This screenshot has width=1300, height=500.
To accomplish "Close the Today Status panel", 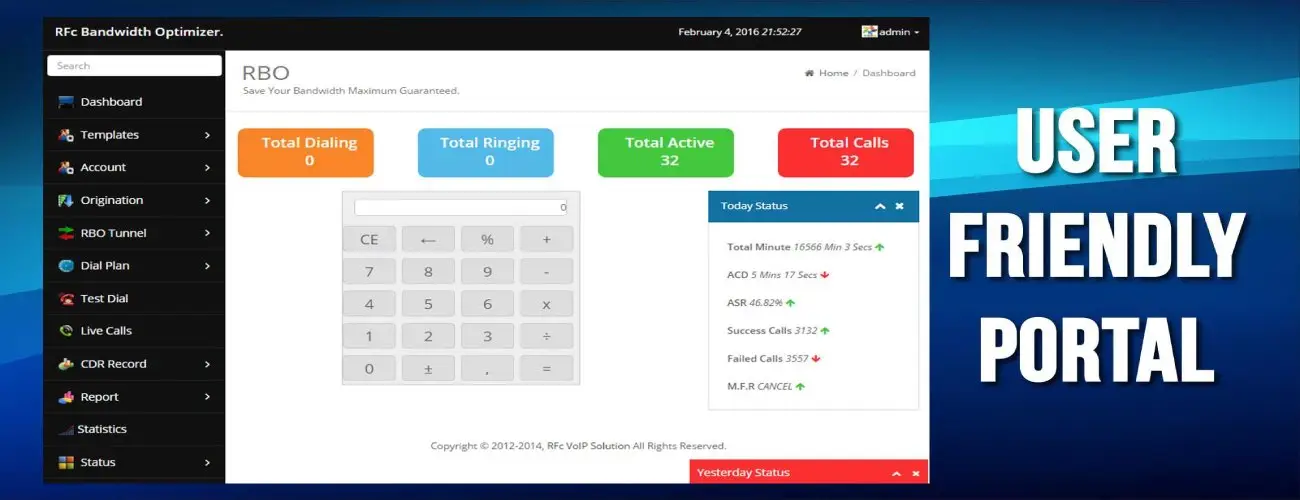I will pos(899,206).
